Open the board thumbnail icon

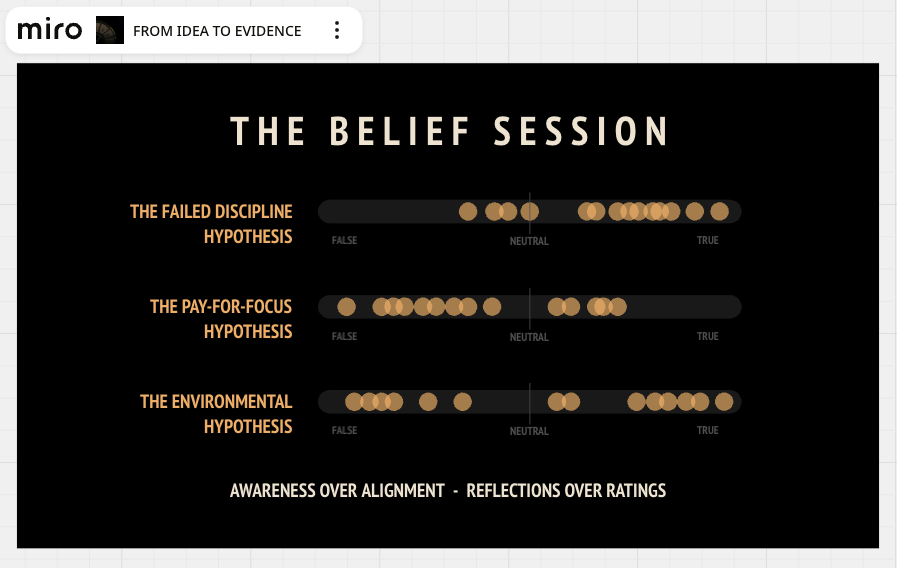coord(110,30)
